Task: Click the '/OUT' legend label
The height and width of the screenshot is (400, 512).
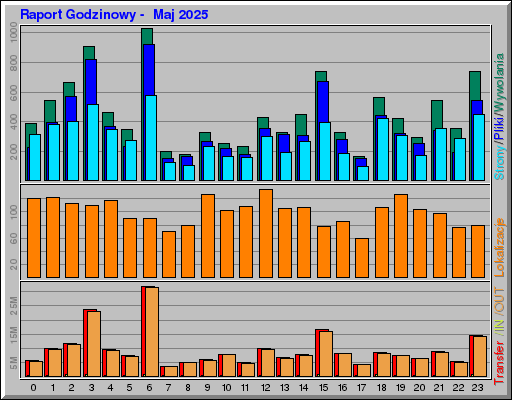Action: 499,301
